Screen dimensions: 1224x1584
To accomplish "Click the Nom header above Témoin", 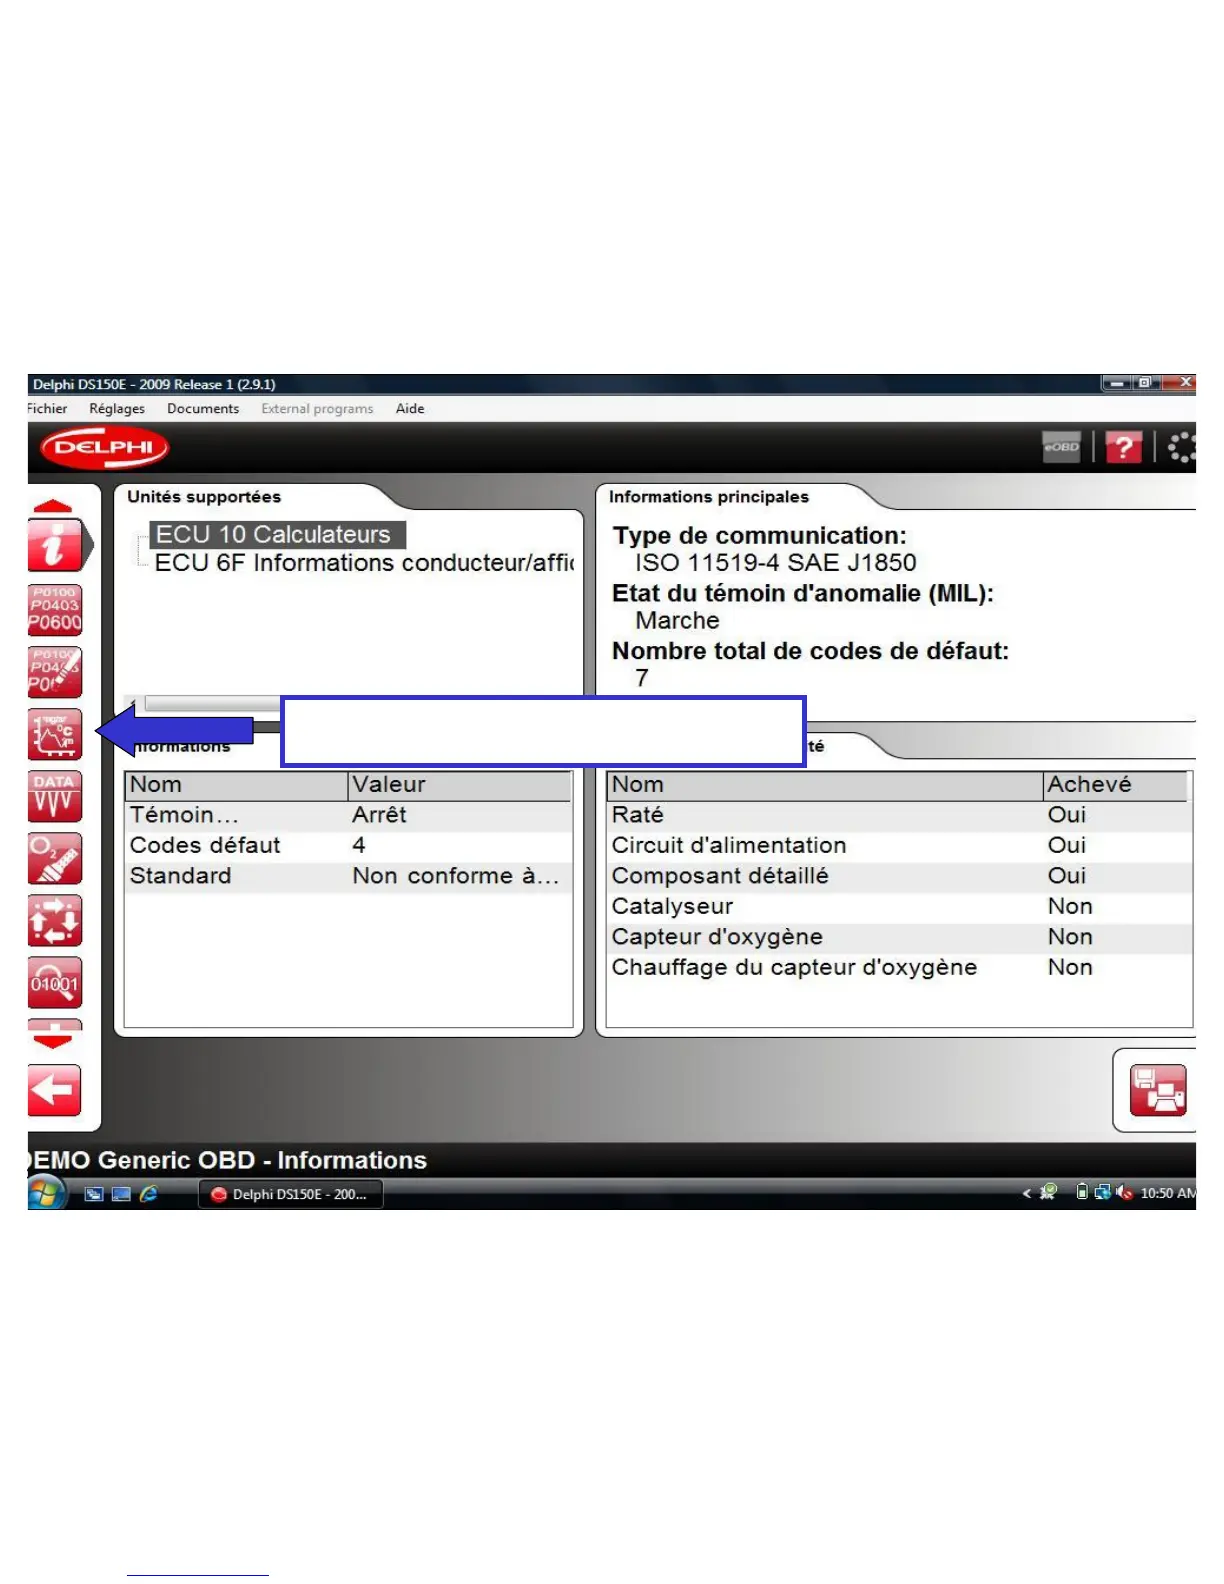I will pos(237,785).
